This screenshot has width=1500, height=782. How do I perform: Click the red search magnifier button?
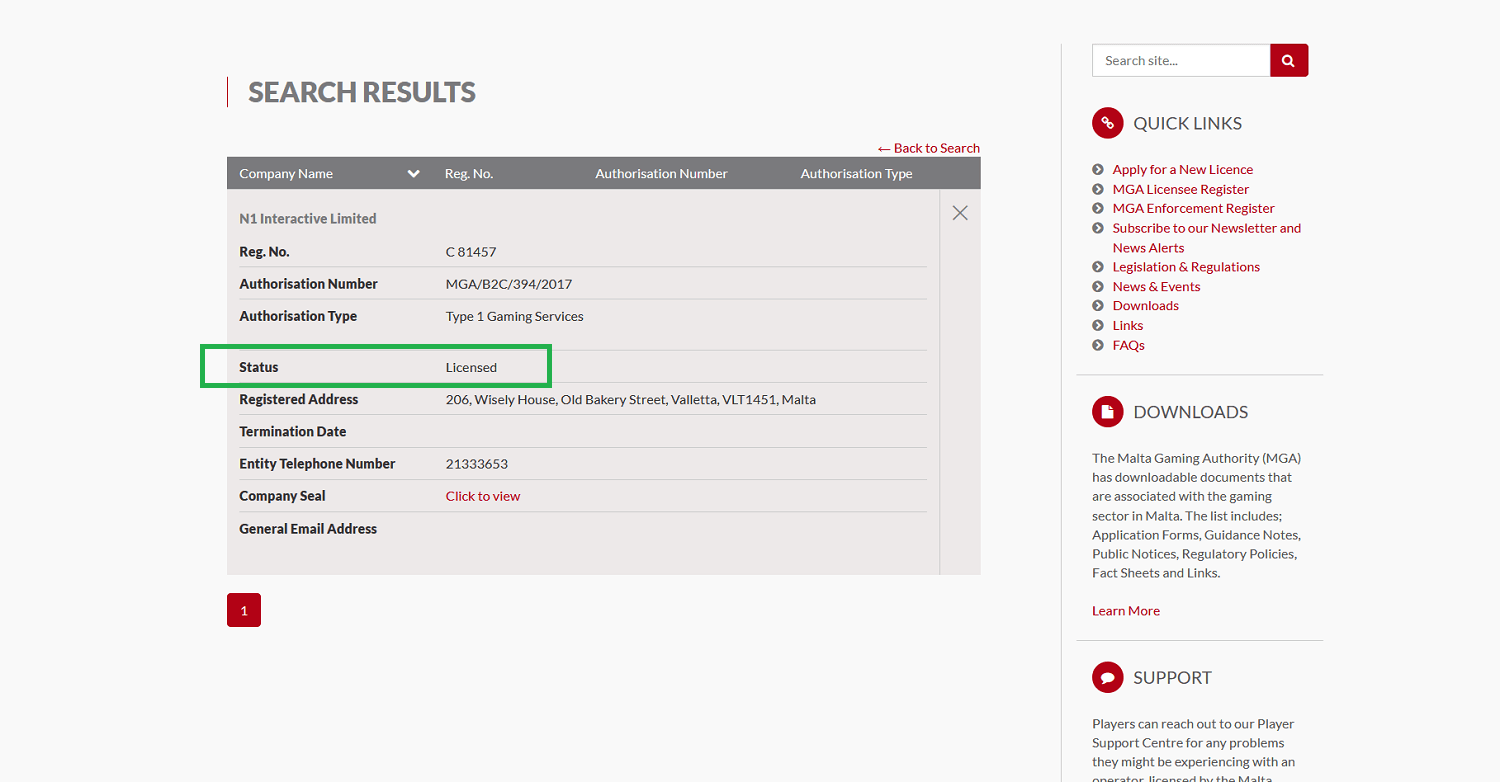pyautogui.click(x=1289, y=60)
